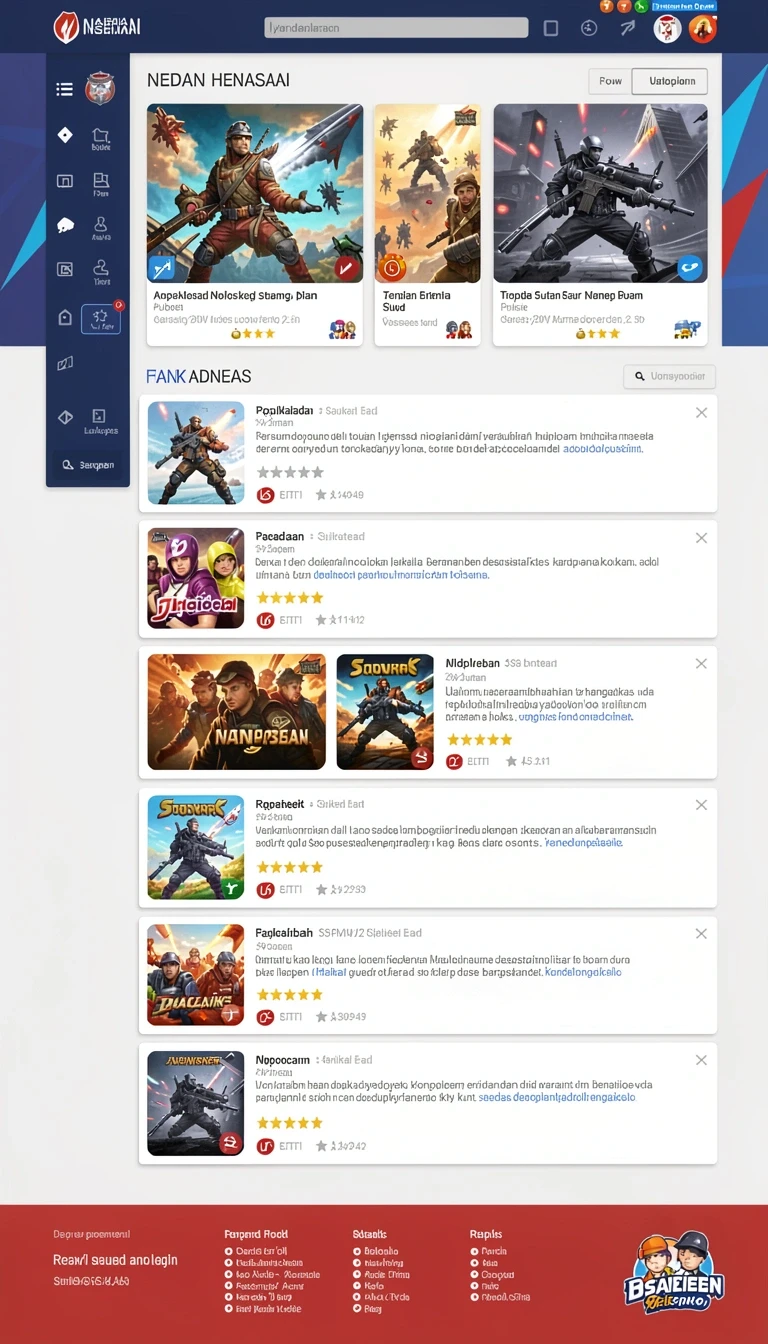This screenshot has height=1344, width=768.
Task: Open the folder icon in the sidebar
Action: [100, 137]
